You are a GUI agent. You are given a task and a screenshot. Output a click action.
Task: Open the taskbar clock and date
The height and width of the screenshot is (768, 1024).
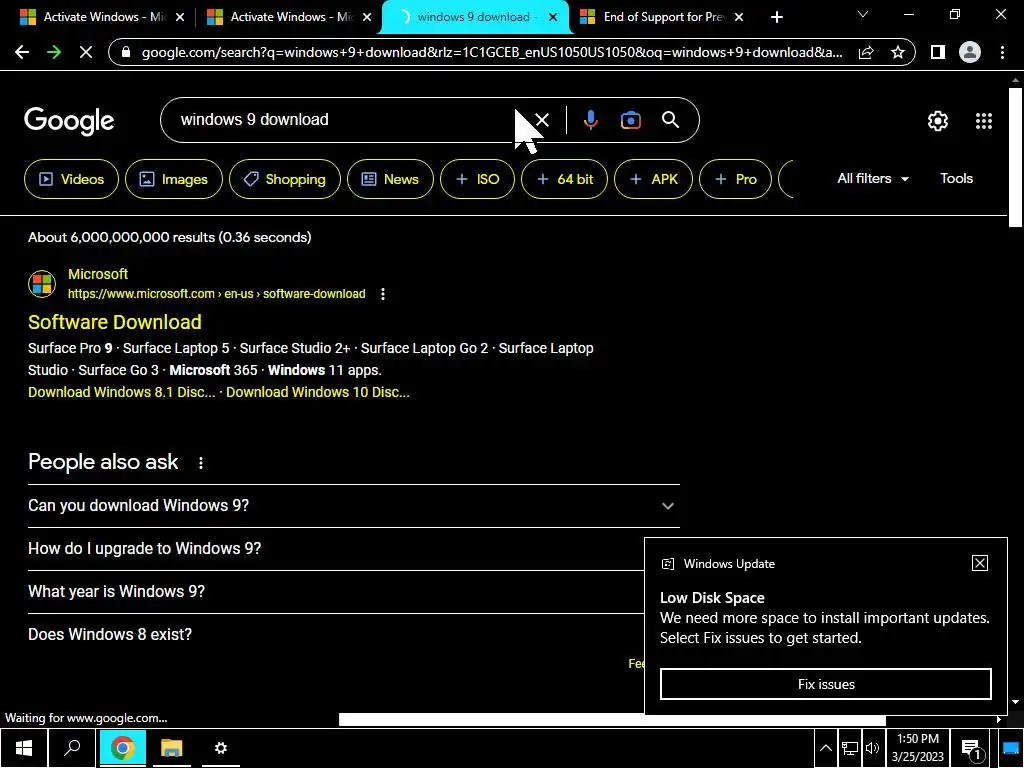918,748
